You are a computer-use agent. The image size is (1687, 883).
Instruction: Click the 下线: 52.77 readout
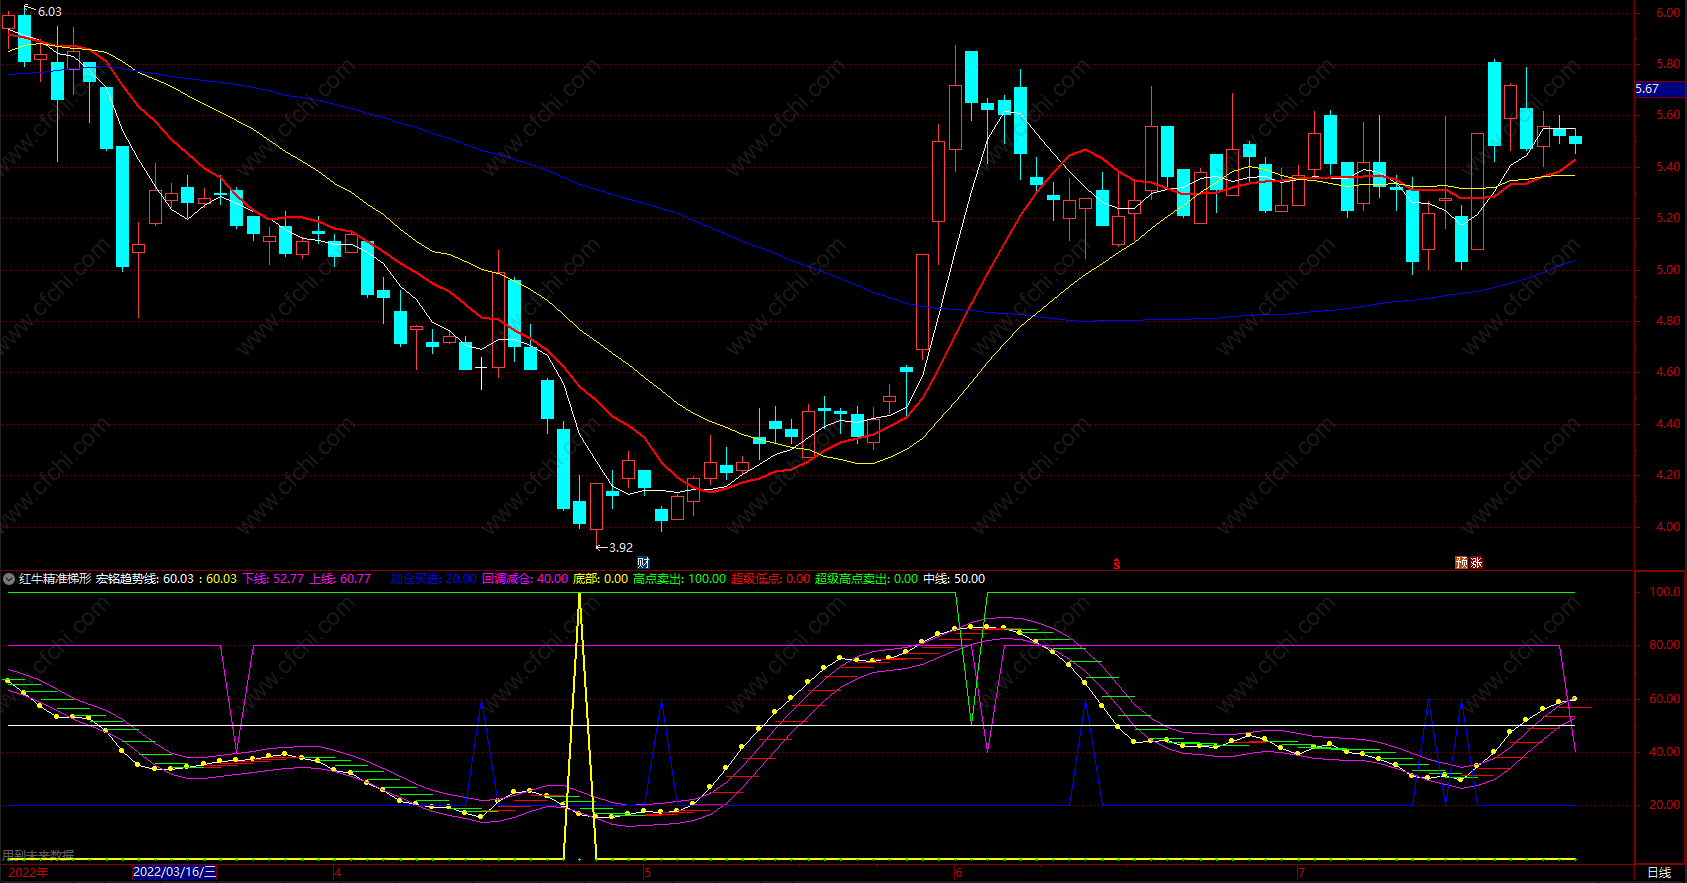[273, 579]
